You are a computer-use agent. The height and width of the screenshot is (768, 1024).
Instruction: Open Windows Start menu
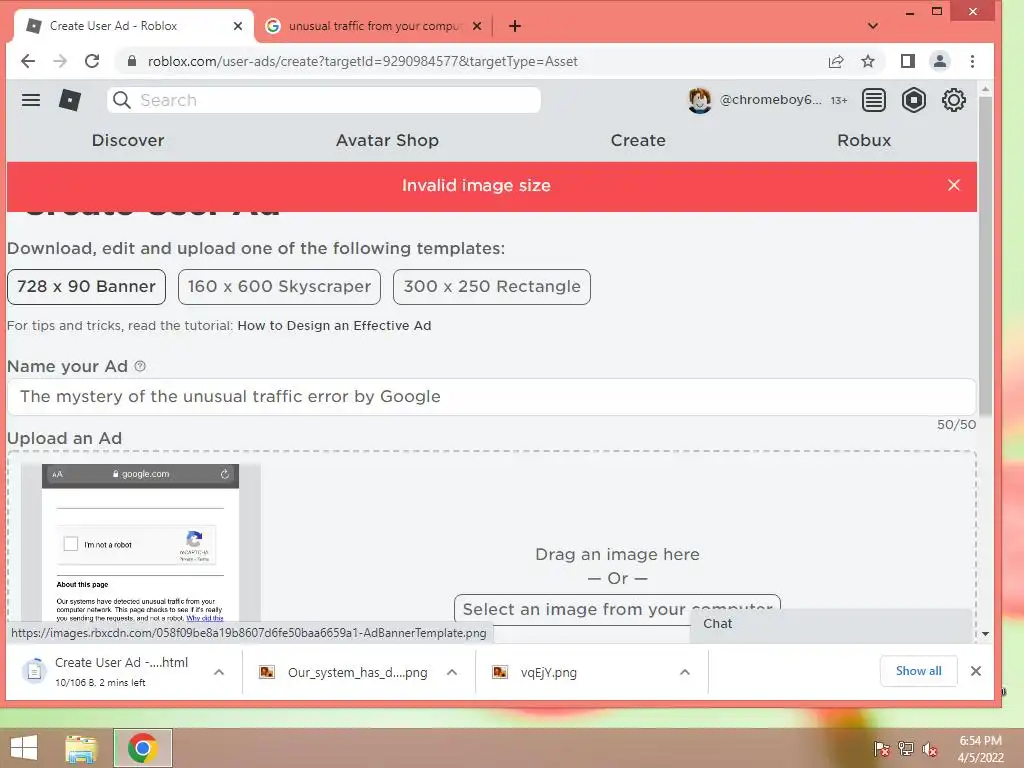(24, 748)
